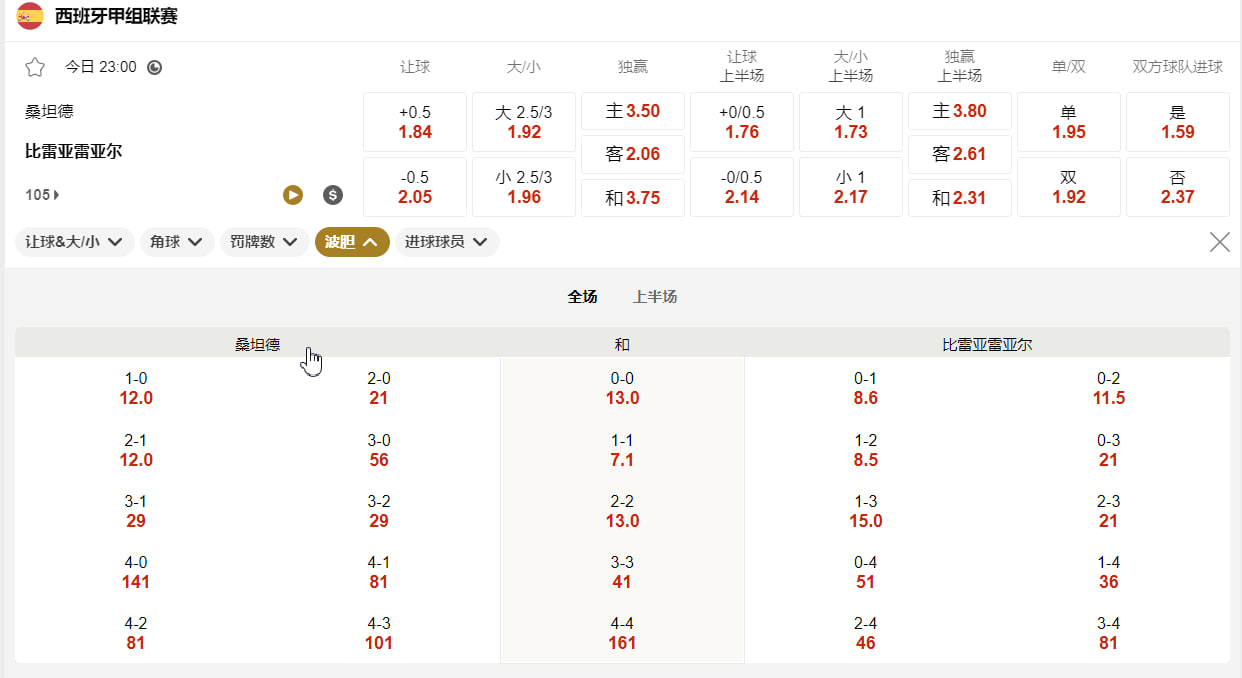Expand the 105 more markets arrow
This screenshot has width=1242, height=678.
[x=42, y=195]
